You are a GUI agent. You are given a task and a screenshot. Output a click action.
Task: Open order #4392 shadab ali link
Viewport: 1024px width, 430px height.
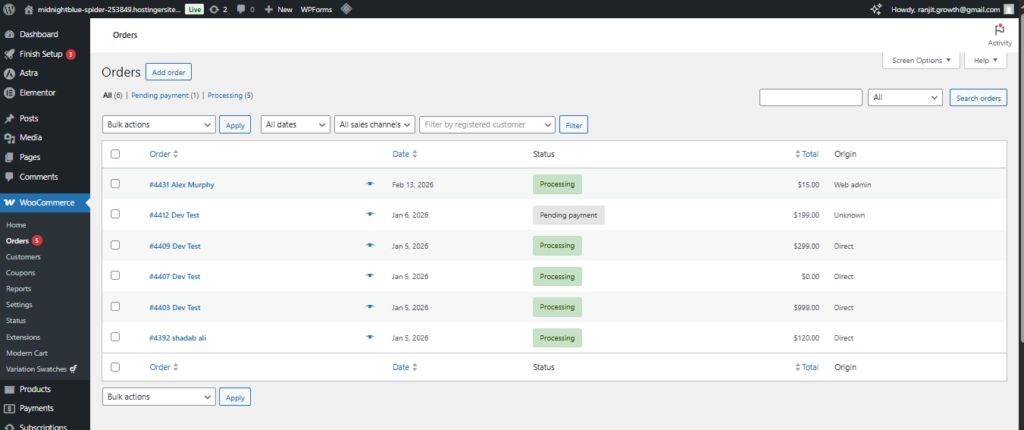(x=178, y=338)
